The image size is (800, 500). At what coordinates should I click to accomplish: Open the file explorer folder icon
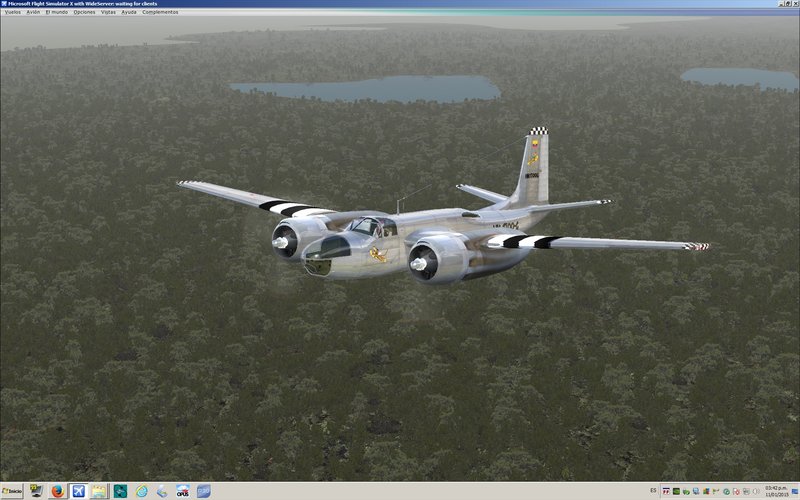pyautogui.click(x=99, y=491)
